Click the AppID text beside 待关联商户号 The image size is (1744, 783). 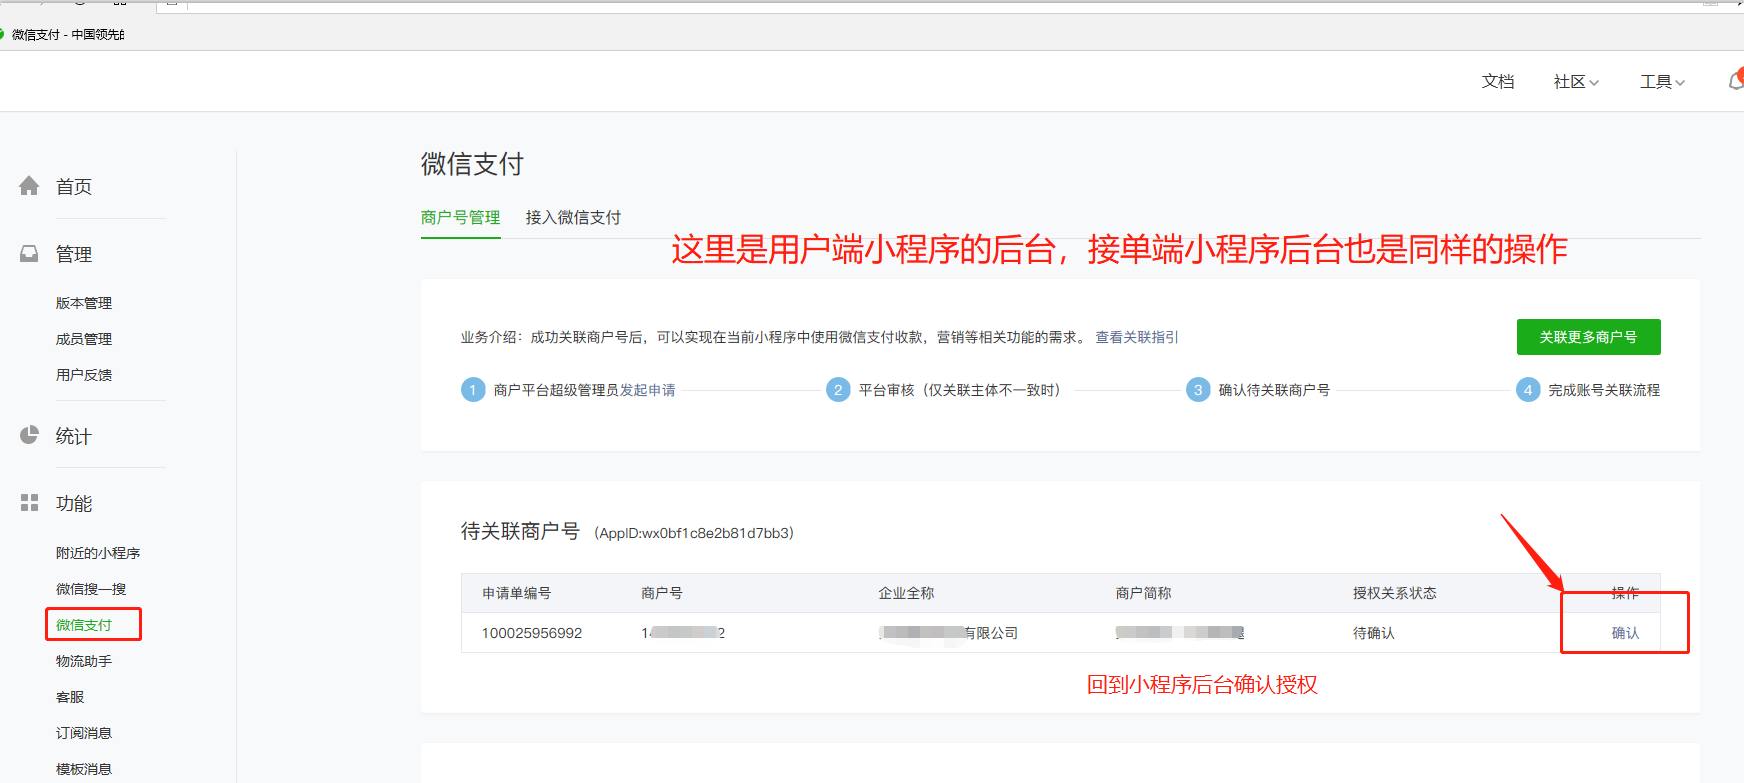694,533
